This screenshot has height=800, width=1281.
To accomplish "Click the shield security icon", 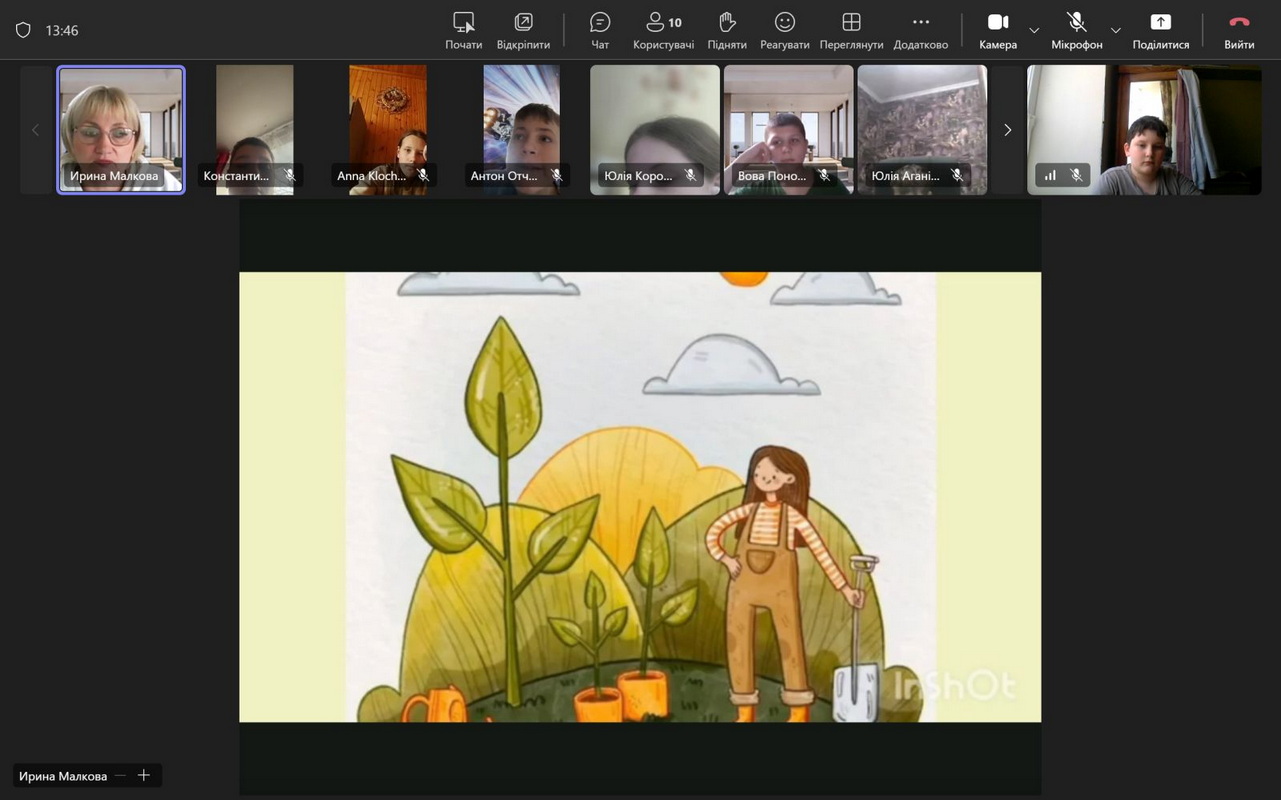I will [x=23, y=30].
